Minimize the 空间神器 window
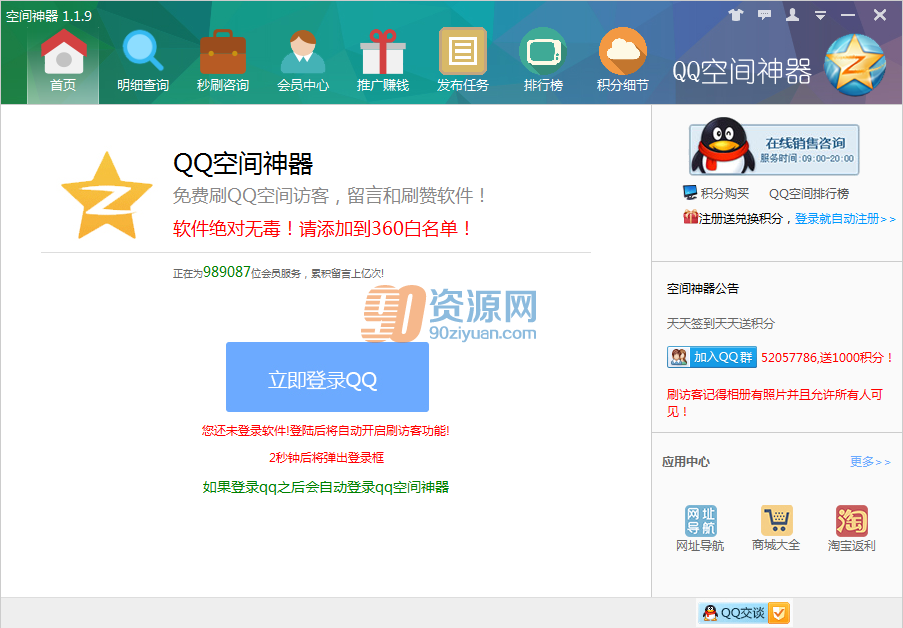Screen dimensions: 903x628 point(848,16)
